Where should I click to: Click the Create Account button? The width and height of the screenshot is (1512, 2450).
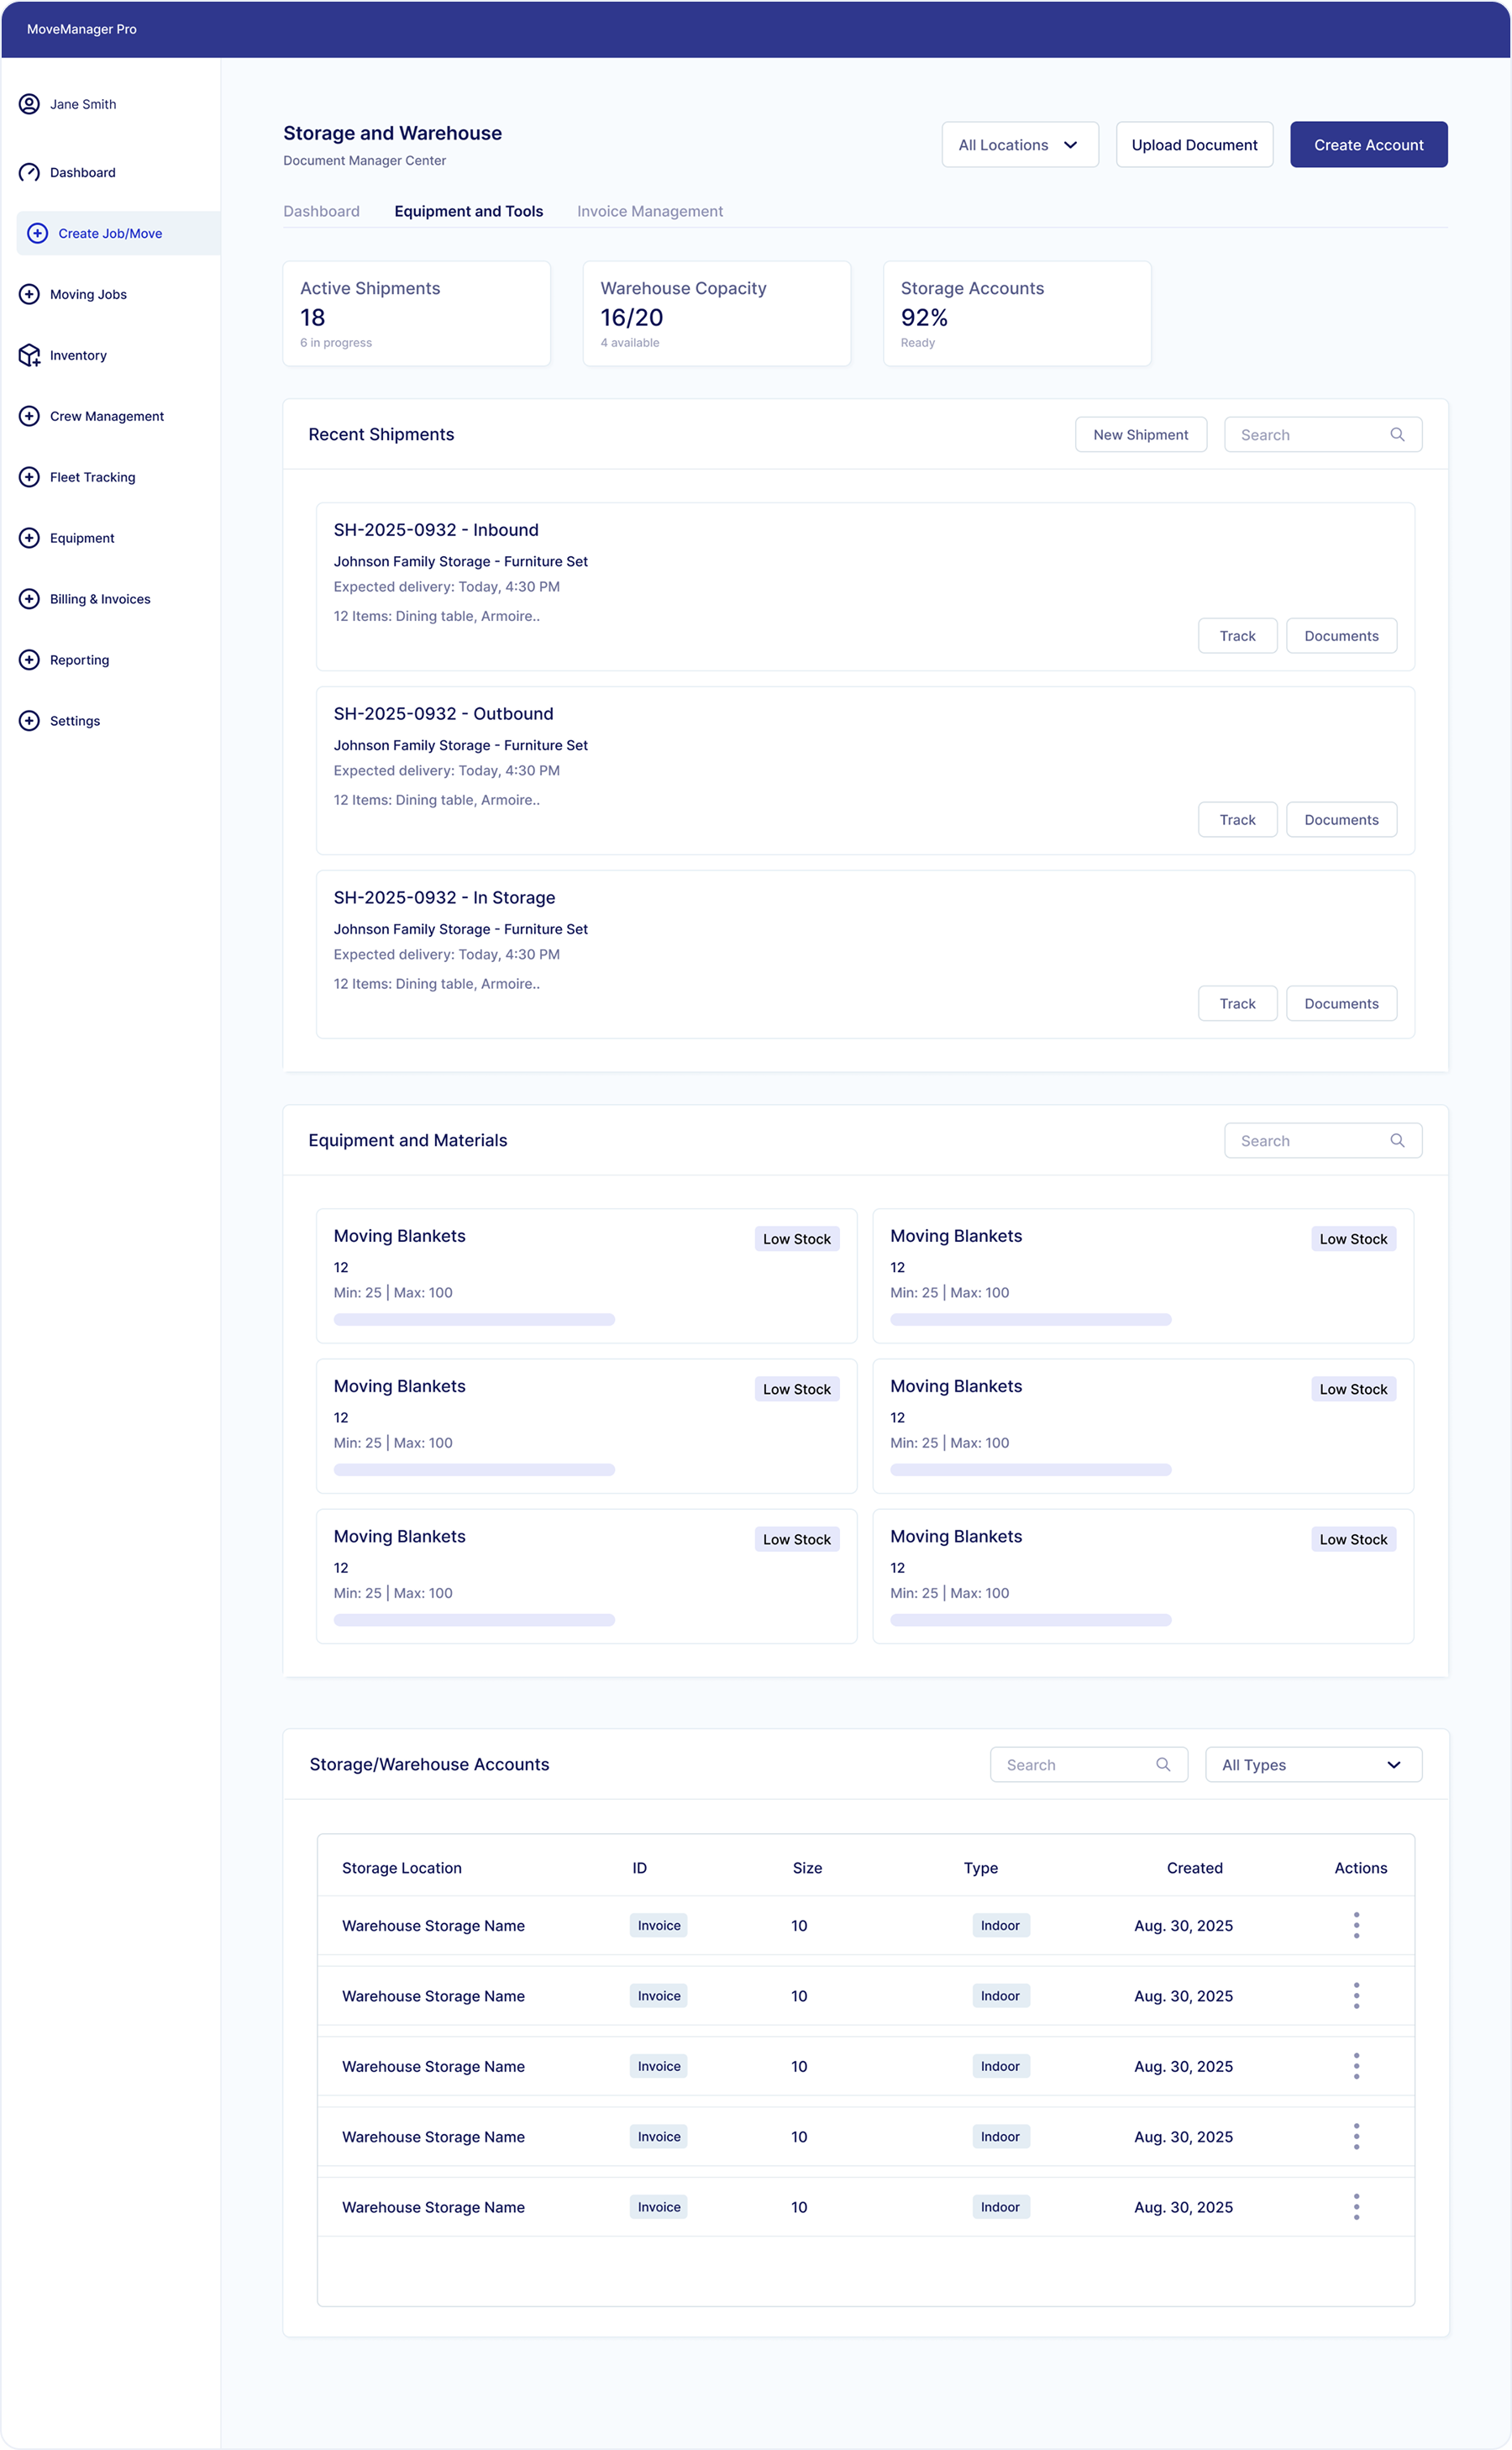pos(1367,145)
